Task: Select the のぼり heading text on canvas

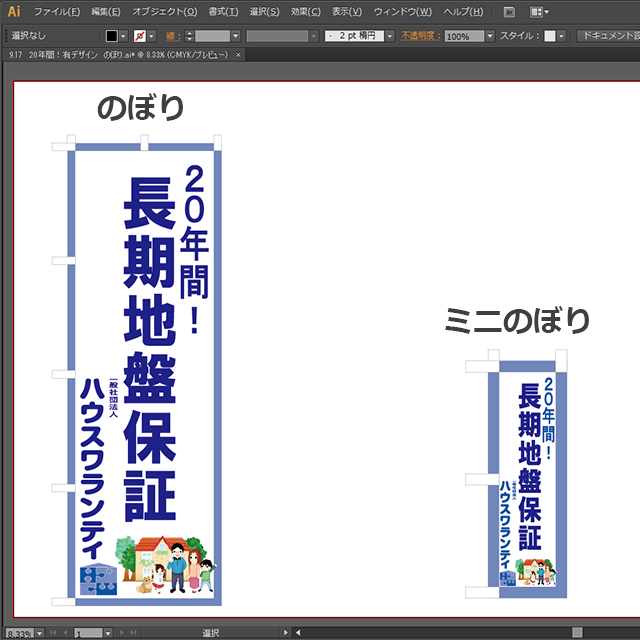Action: point(140,108)
